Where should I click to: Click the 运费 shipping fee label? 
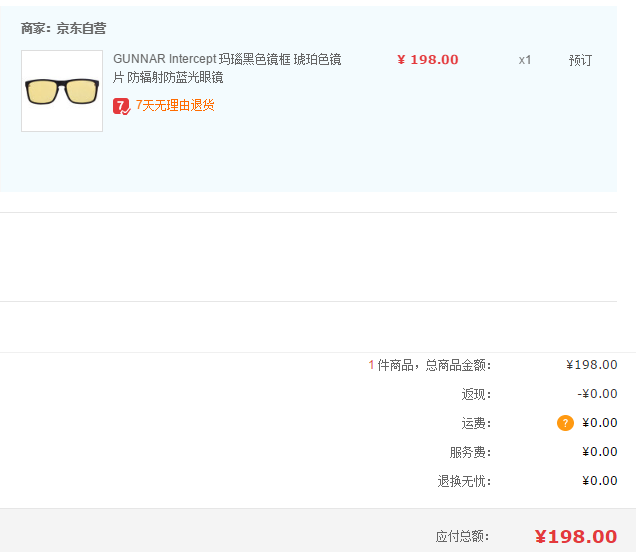tap(476, 423)
